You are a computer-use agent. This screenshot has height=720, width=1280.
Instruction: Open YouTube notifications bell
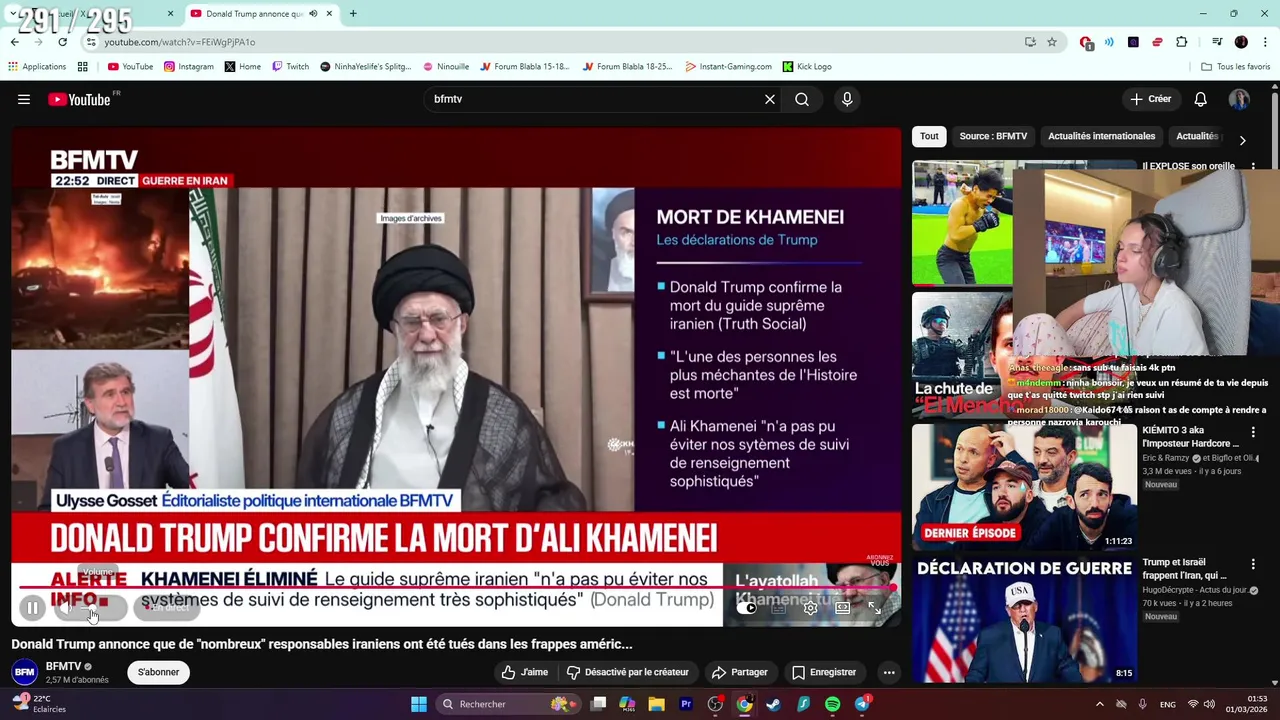point(1200,99)
